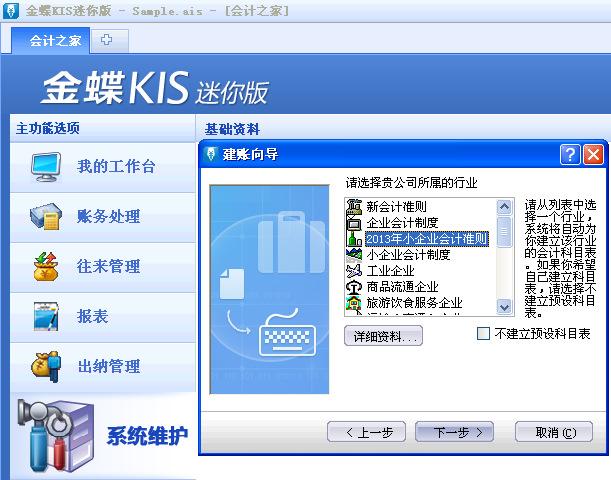Viewport: 611px width, 480px height.
Task: Click the 系统维护 tools icon
Action: coord(55,436)
